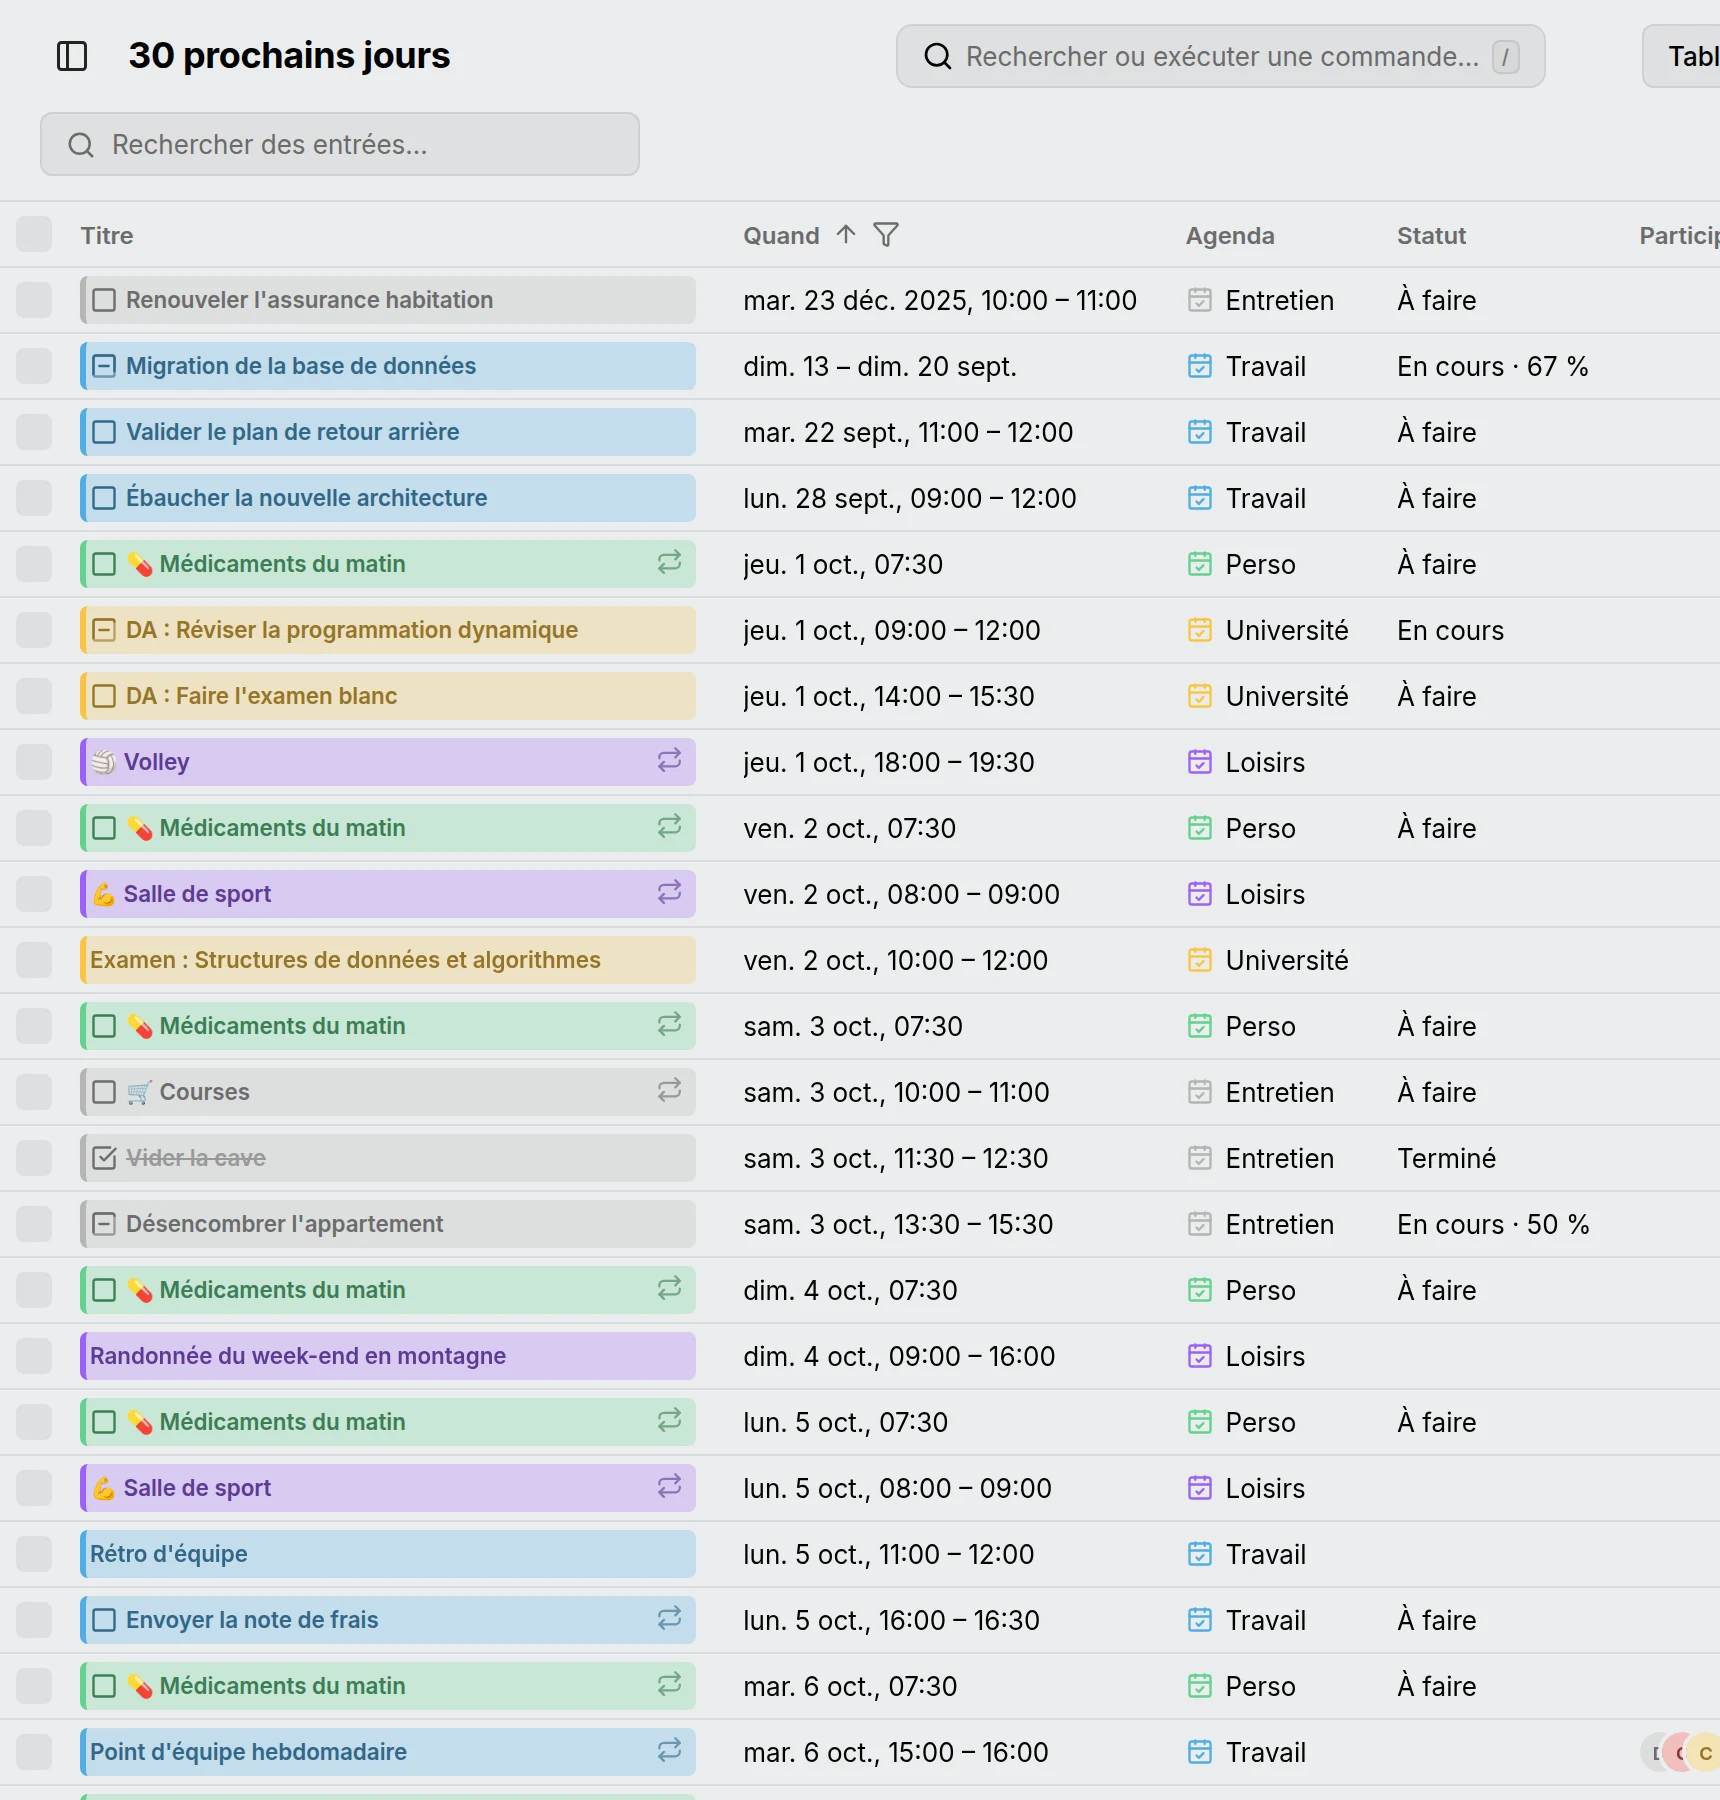The image size is (1720, 1800).
Task: Check the Ébaucher la nouvelle architecture task box
Action: pyautogui.click(x=104, y=498)
